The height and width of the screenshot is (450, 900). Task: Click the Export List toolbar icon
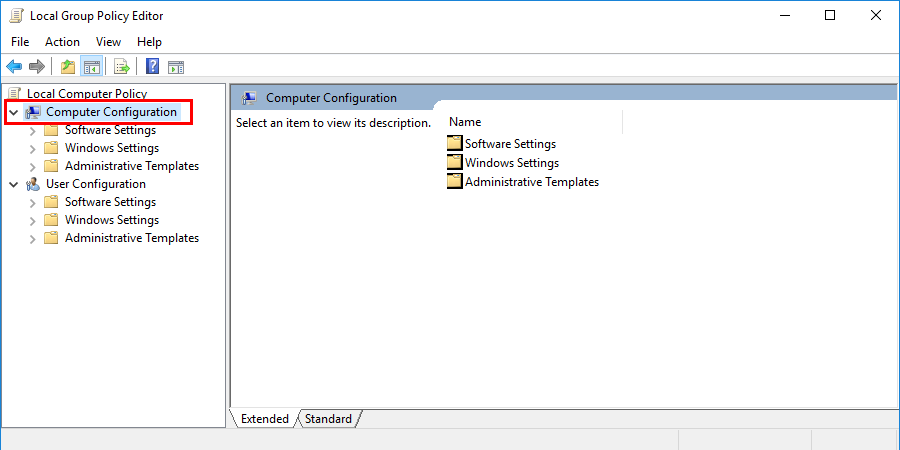[x=122, y=67]
